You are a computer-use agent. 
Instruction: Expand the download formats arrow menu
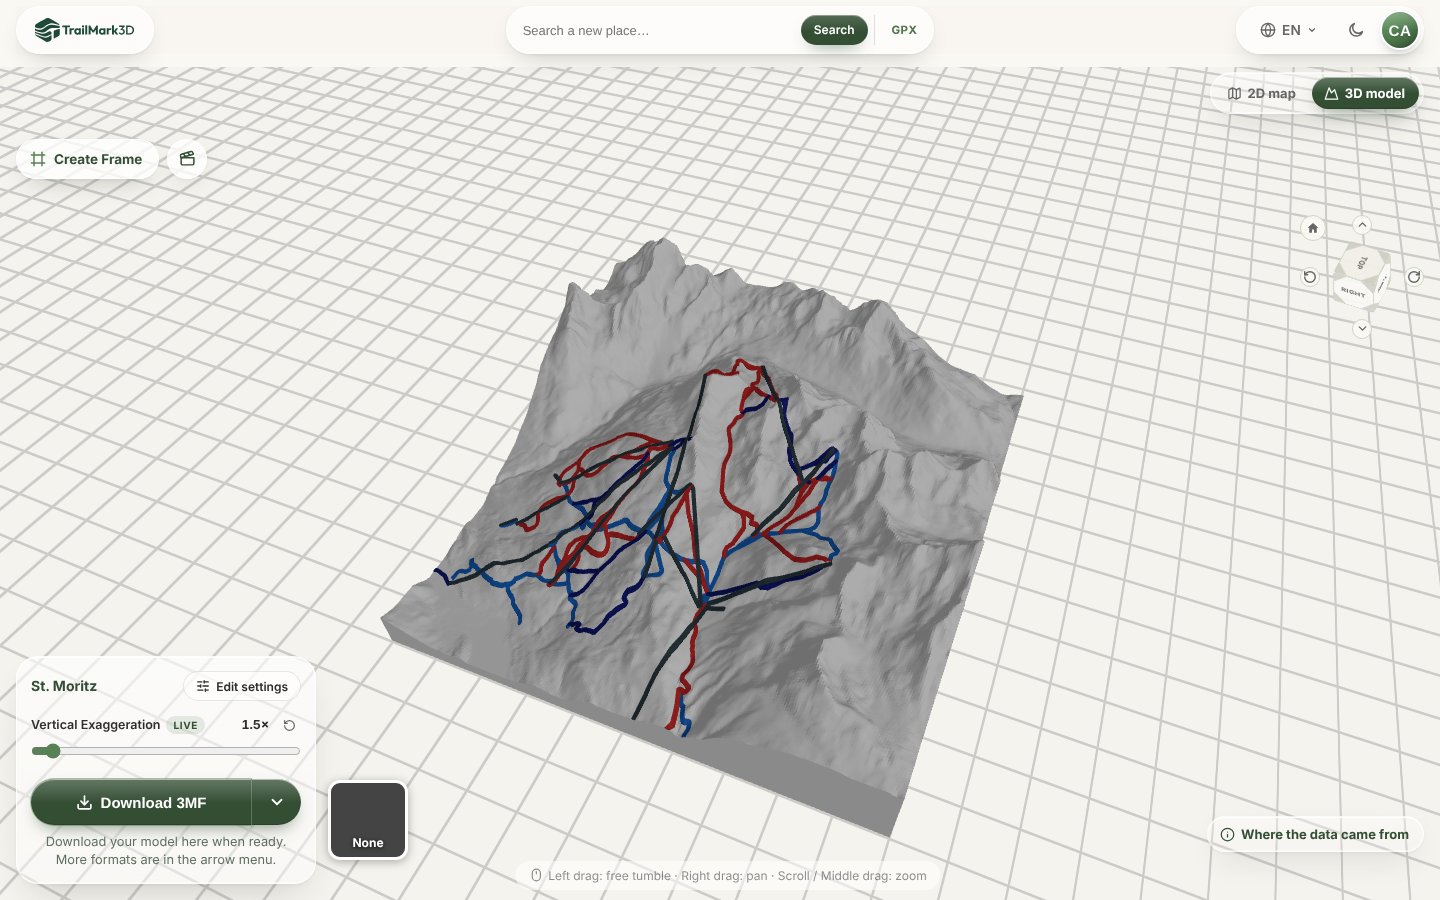(277, 802)
